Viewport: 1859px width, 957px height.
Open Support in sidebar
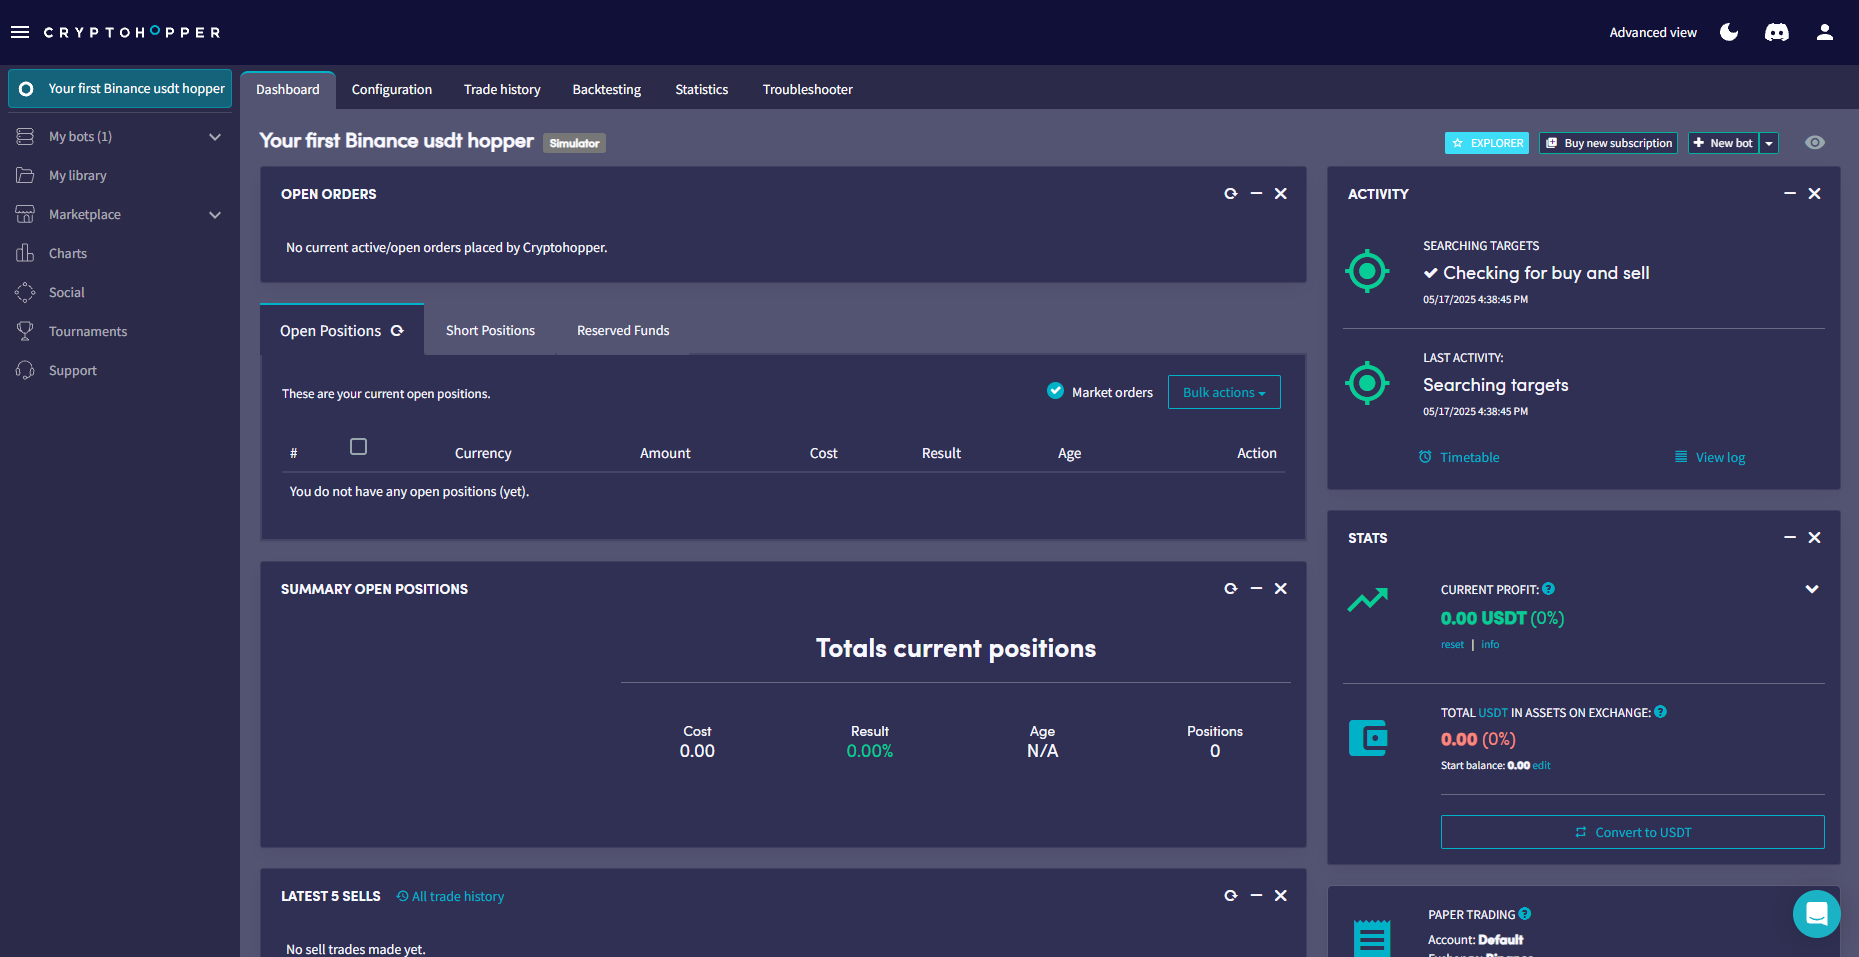(73, 370)
